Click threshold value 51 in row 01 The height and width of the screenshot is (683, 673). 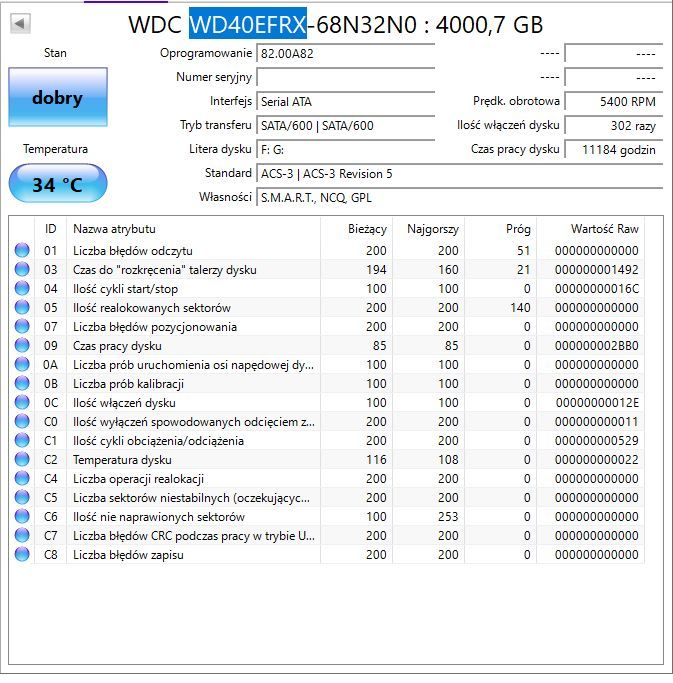(x=523, y=250)
